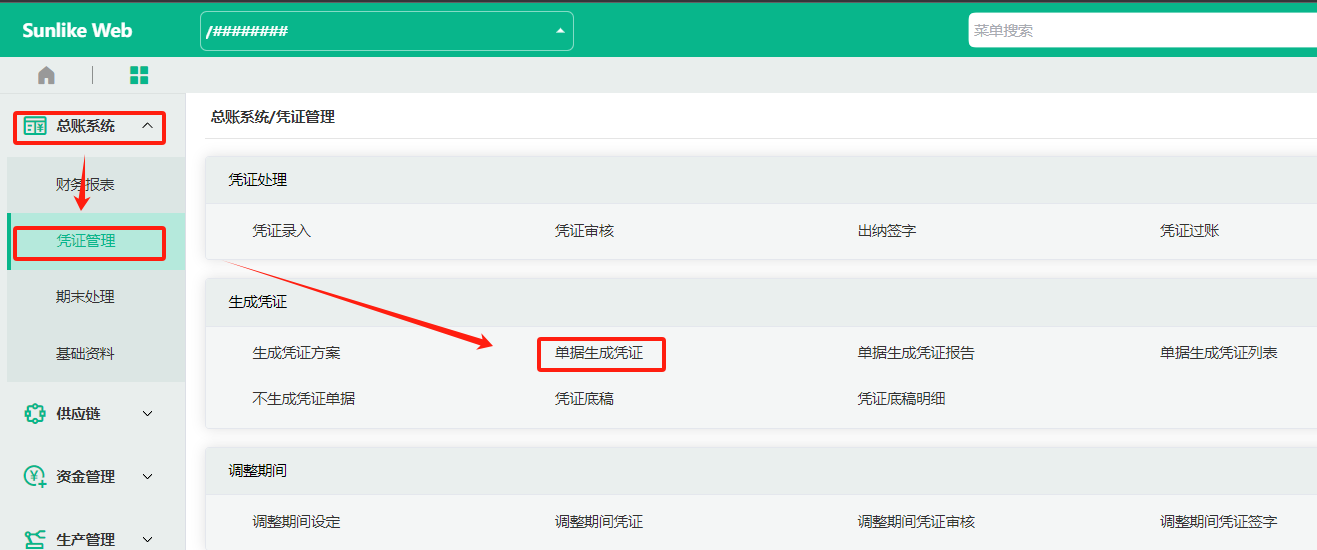Click the 生产管理 production icon
This screenshot has height=550, width=1317.
(35, 539)
